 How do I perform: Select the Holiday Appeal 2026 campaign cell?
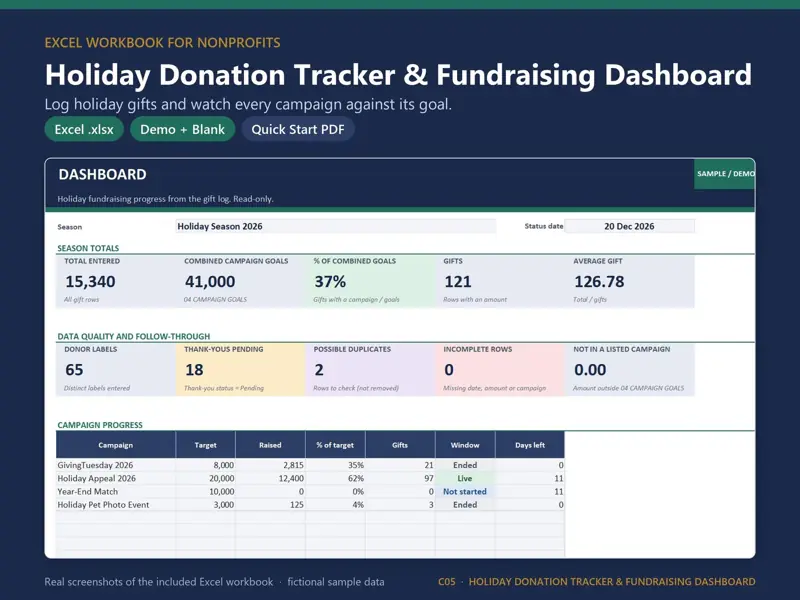pos(116,479)
